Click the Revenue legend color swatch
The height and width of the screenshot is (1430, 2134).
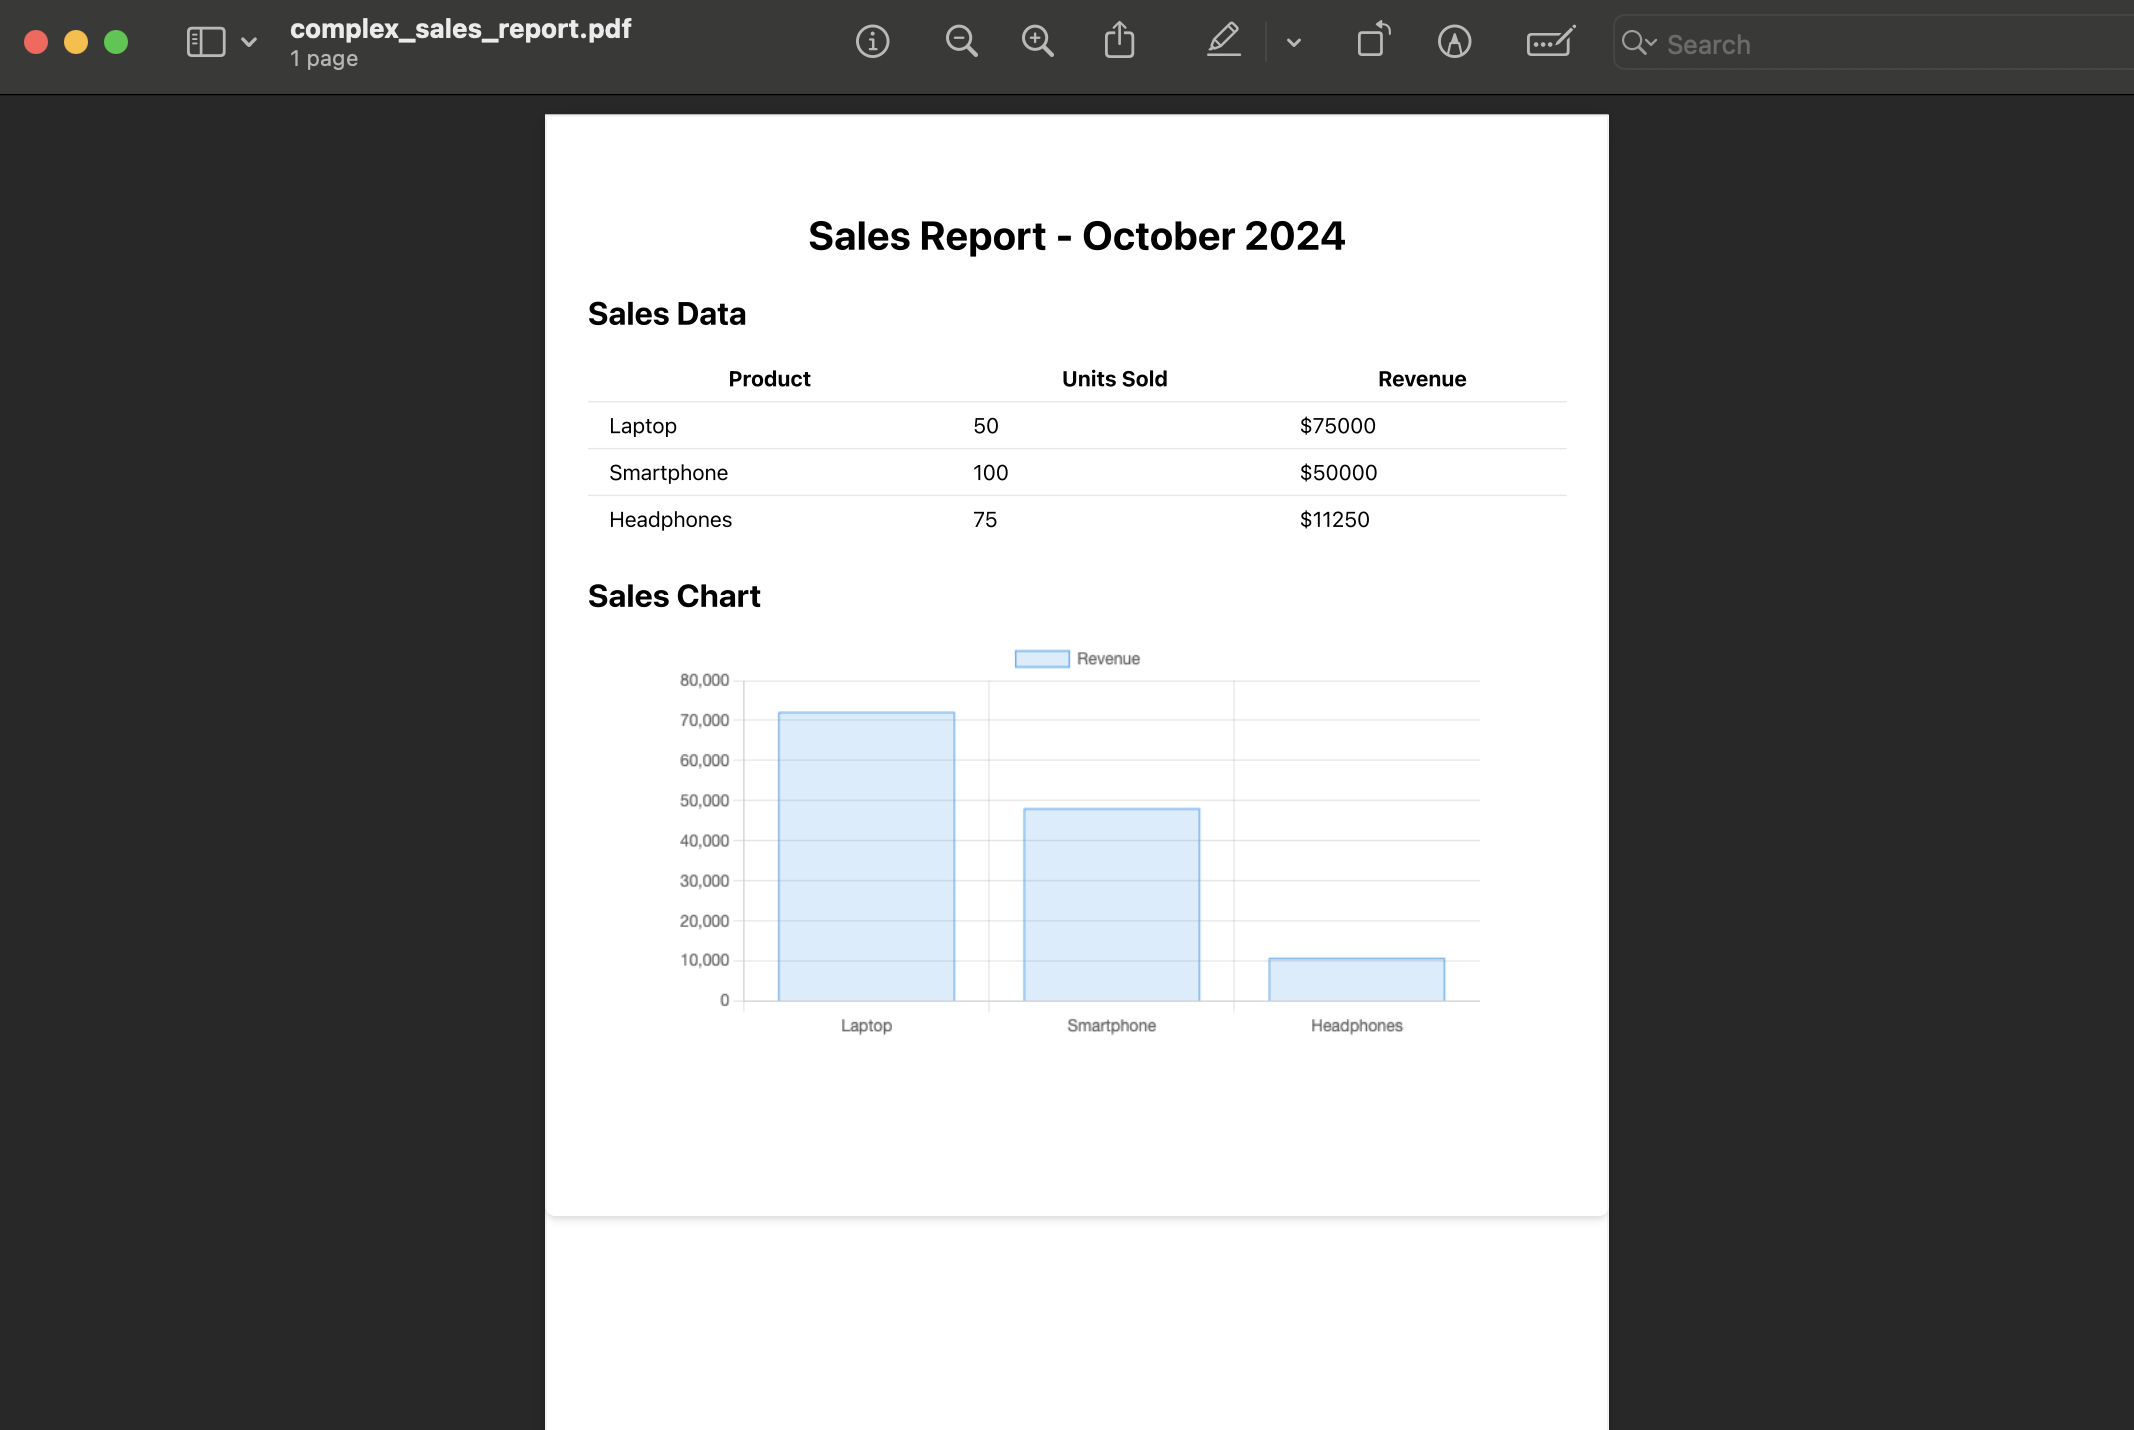click(x=1042, y=659)
